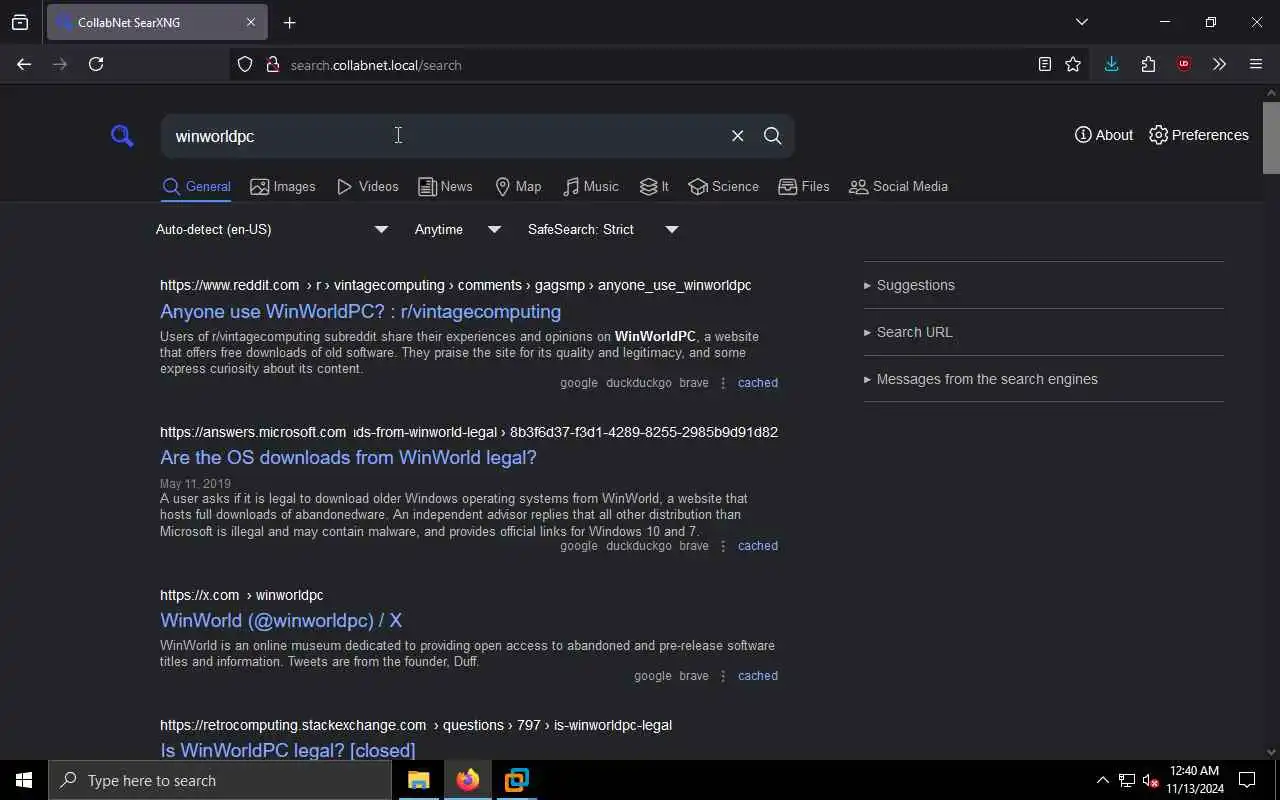Open Firefox View recent browsing icon
The height and width of the screenshot is (800, 1280).
pos(20,22)
